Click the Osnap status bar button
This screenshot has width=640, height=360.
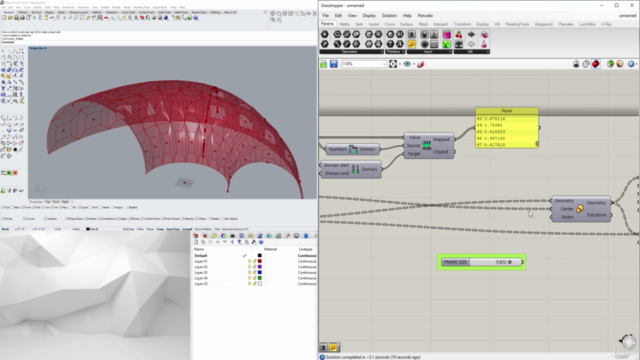[x=160, y=229]
